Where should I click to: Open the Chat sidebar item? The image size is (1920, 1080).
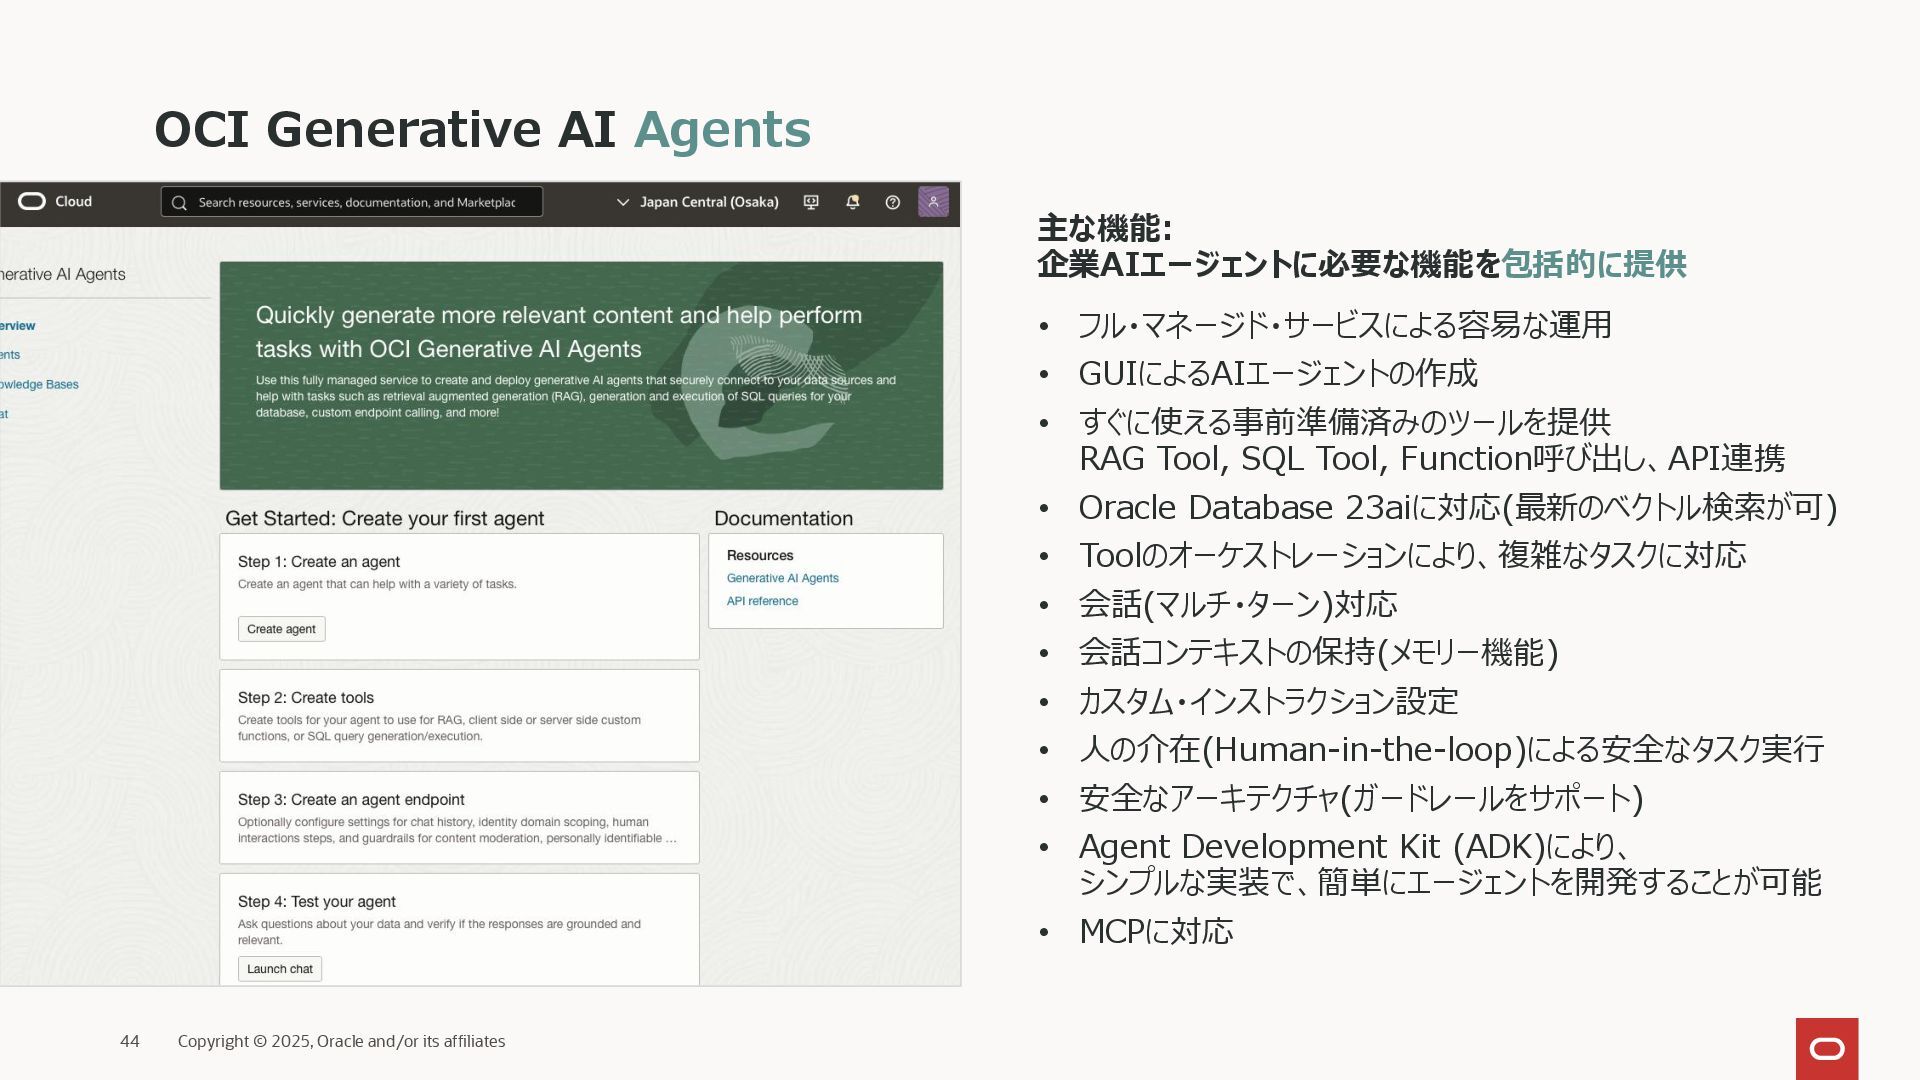(4, 414)
